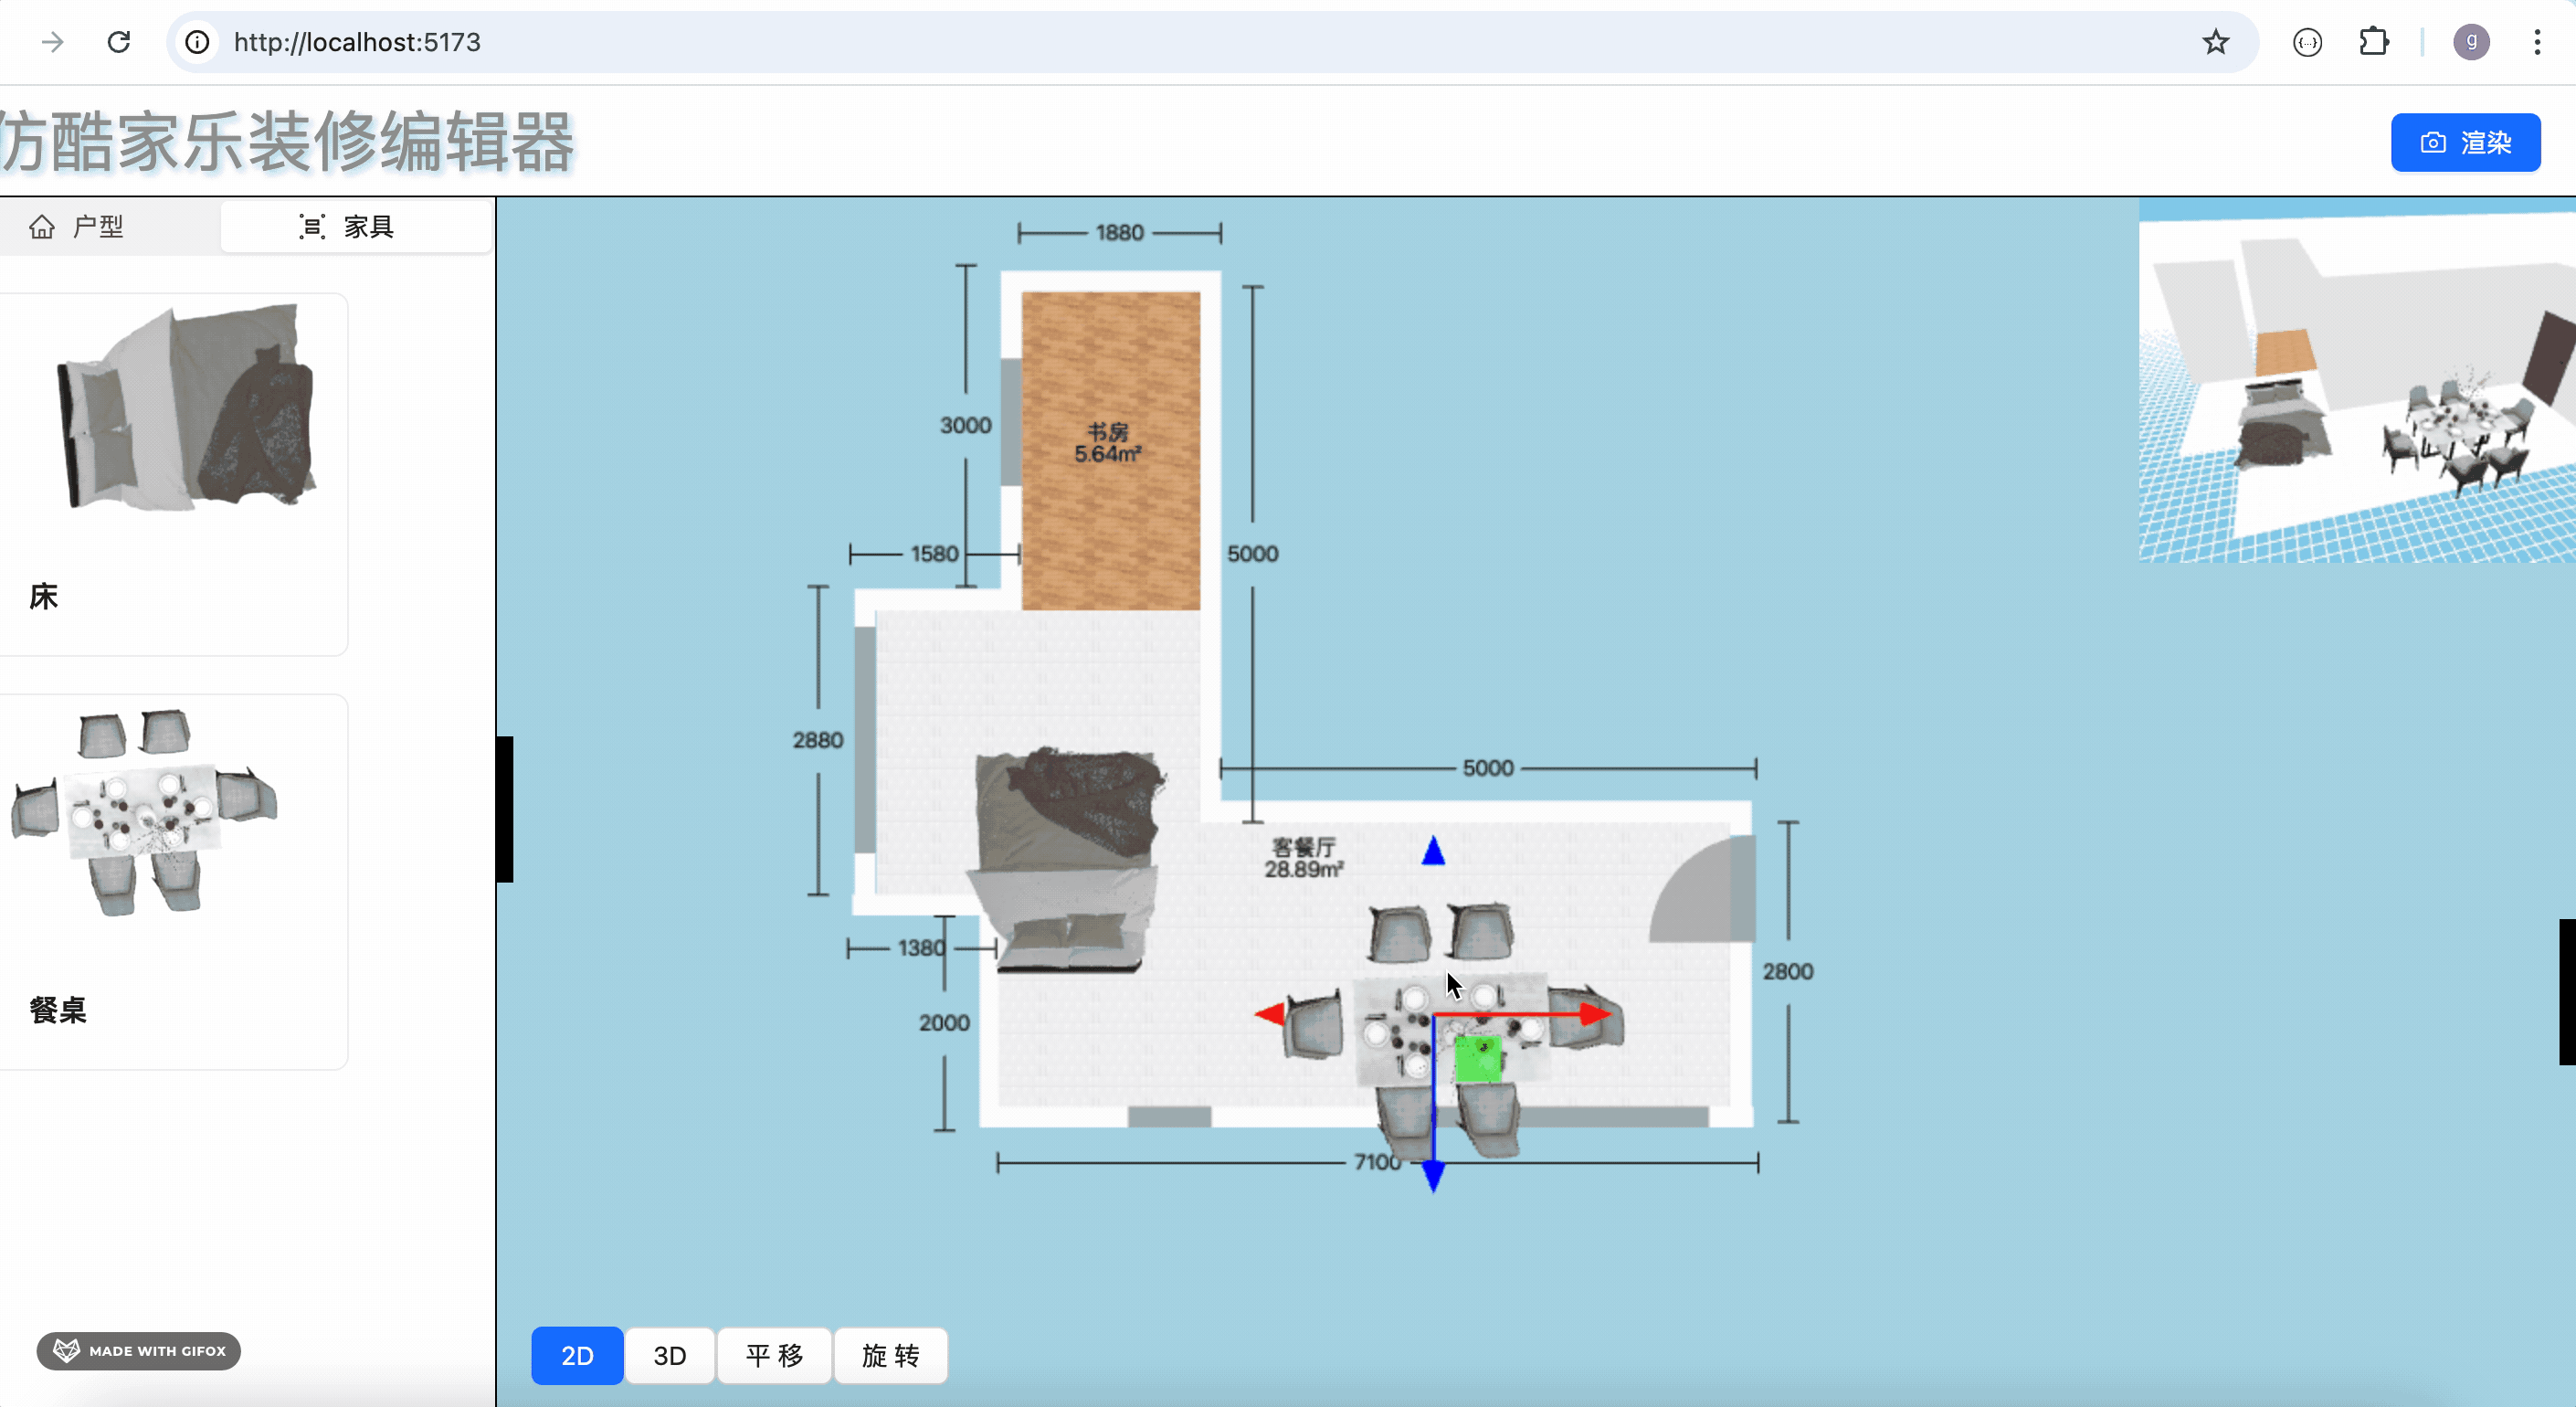This screenshot has height=1407, width=2576.
Task: Click the red right-pointing gizmo arrow
Action: pos(1596,1014)
